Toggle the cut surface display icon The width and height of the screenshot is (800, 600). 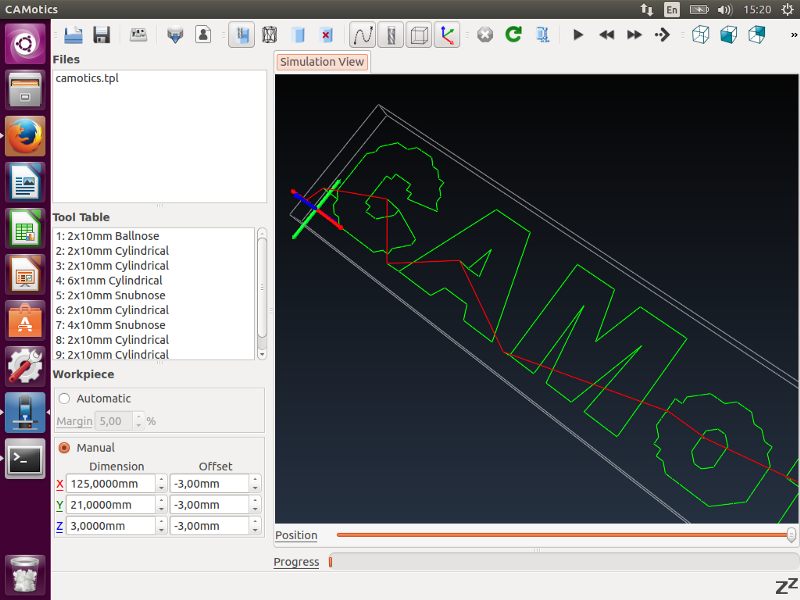(x=241, y=35)
